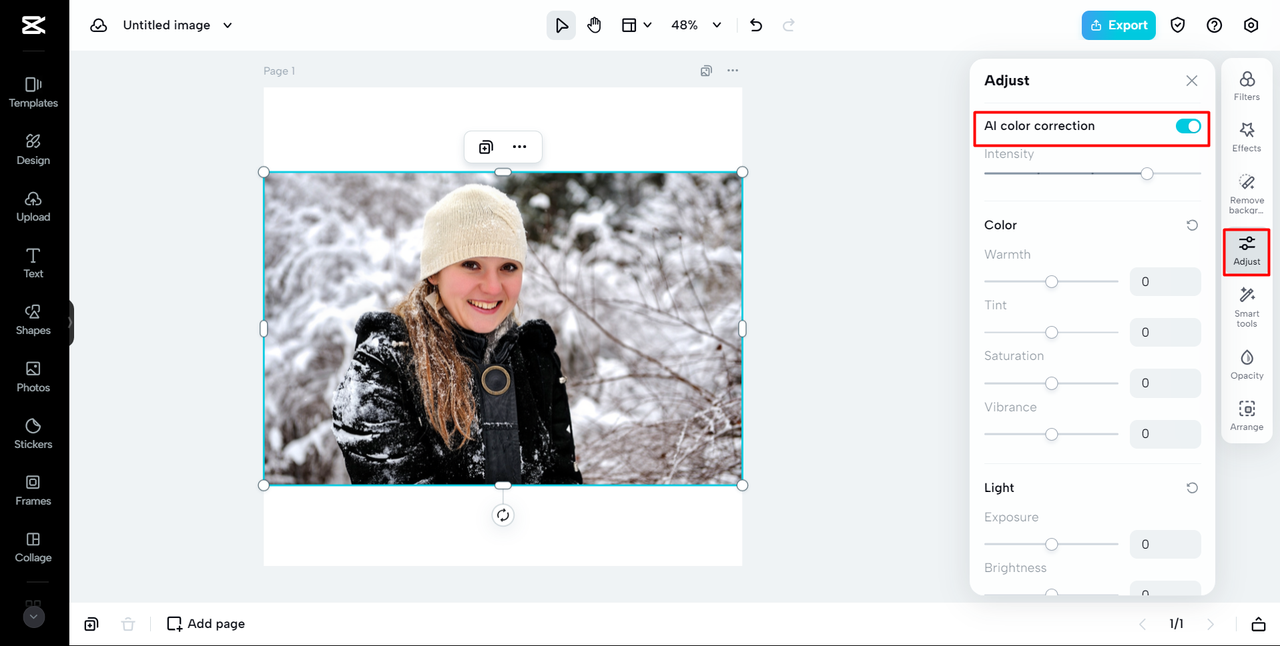Open the Shapes panel

point(33,320)
